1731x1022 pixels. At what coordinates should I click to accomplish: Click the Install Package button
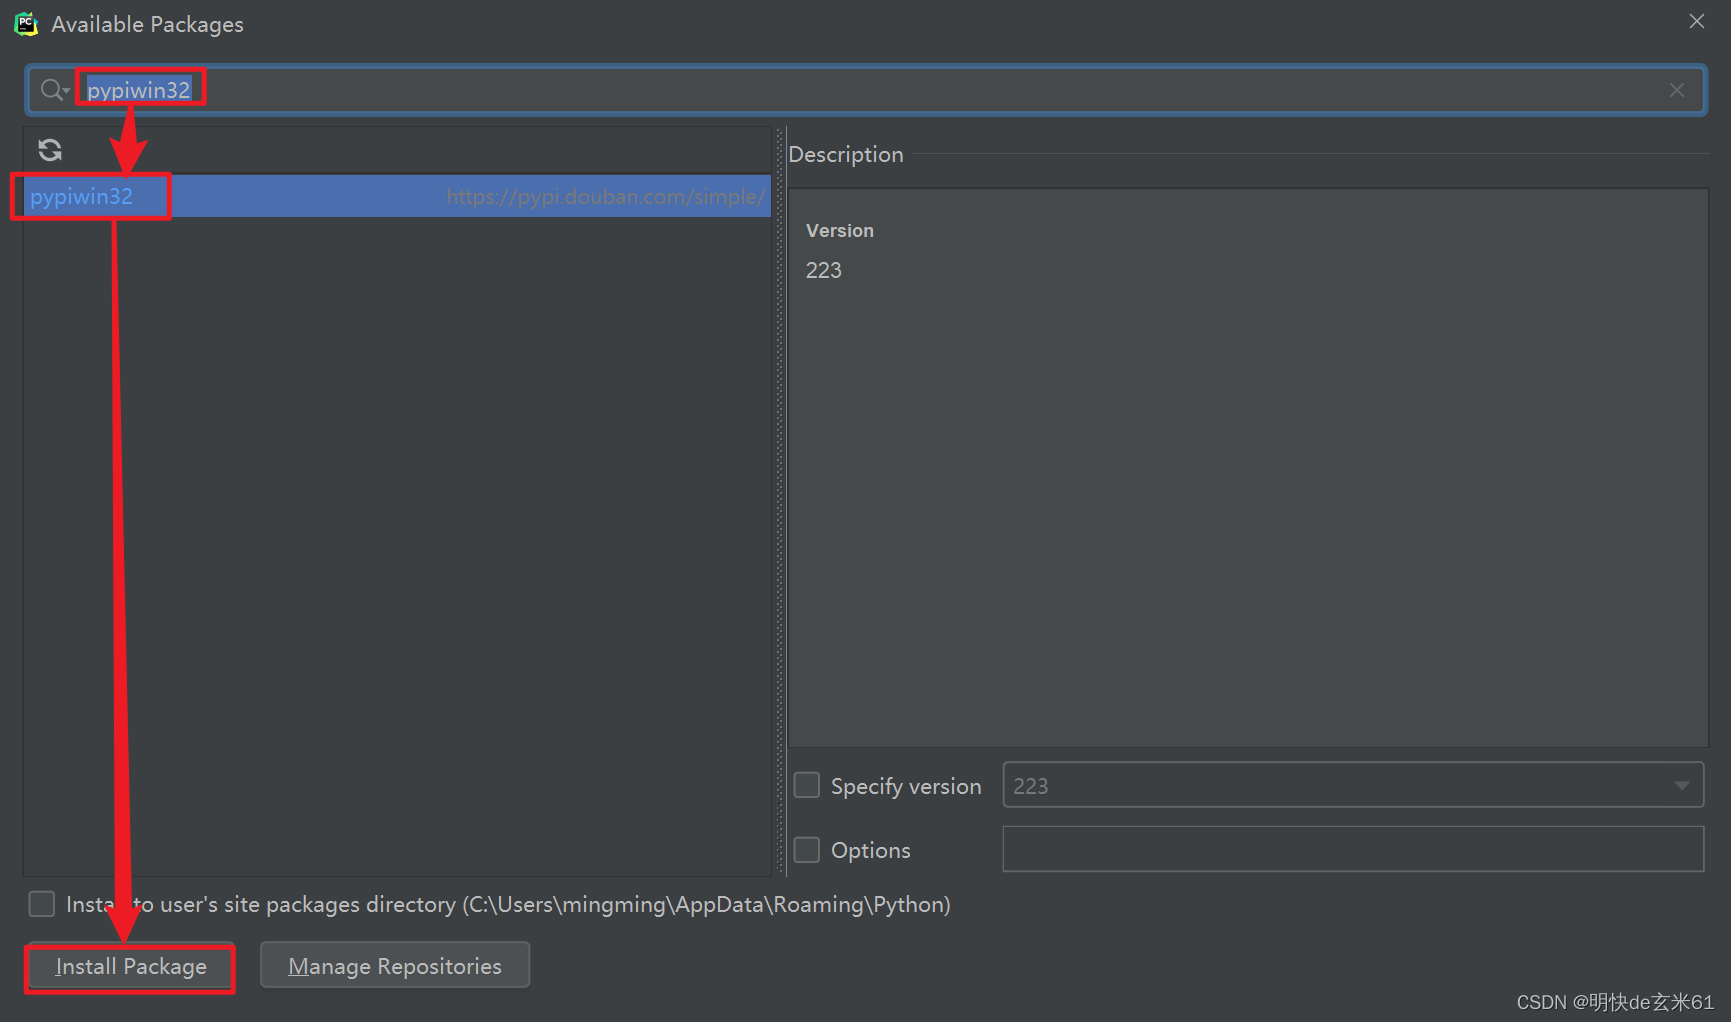click(131, 966)
